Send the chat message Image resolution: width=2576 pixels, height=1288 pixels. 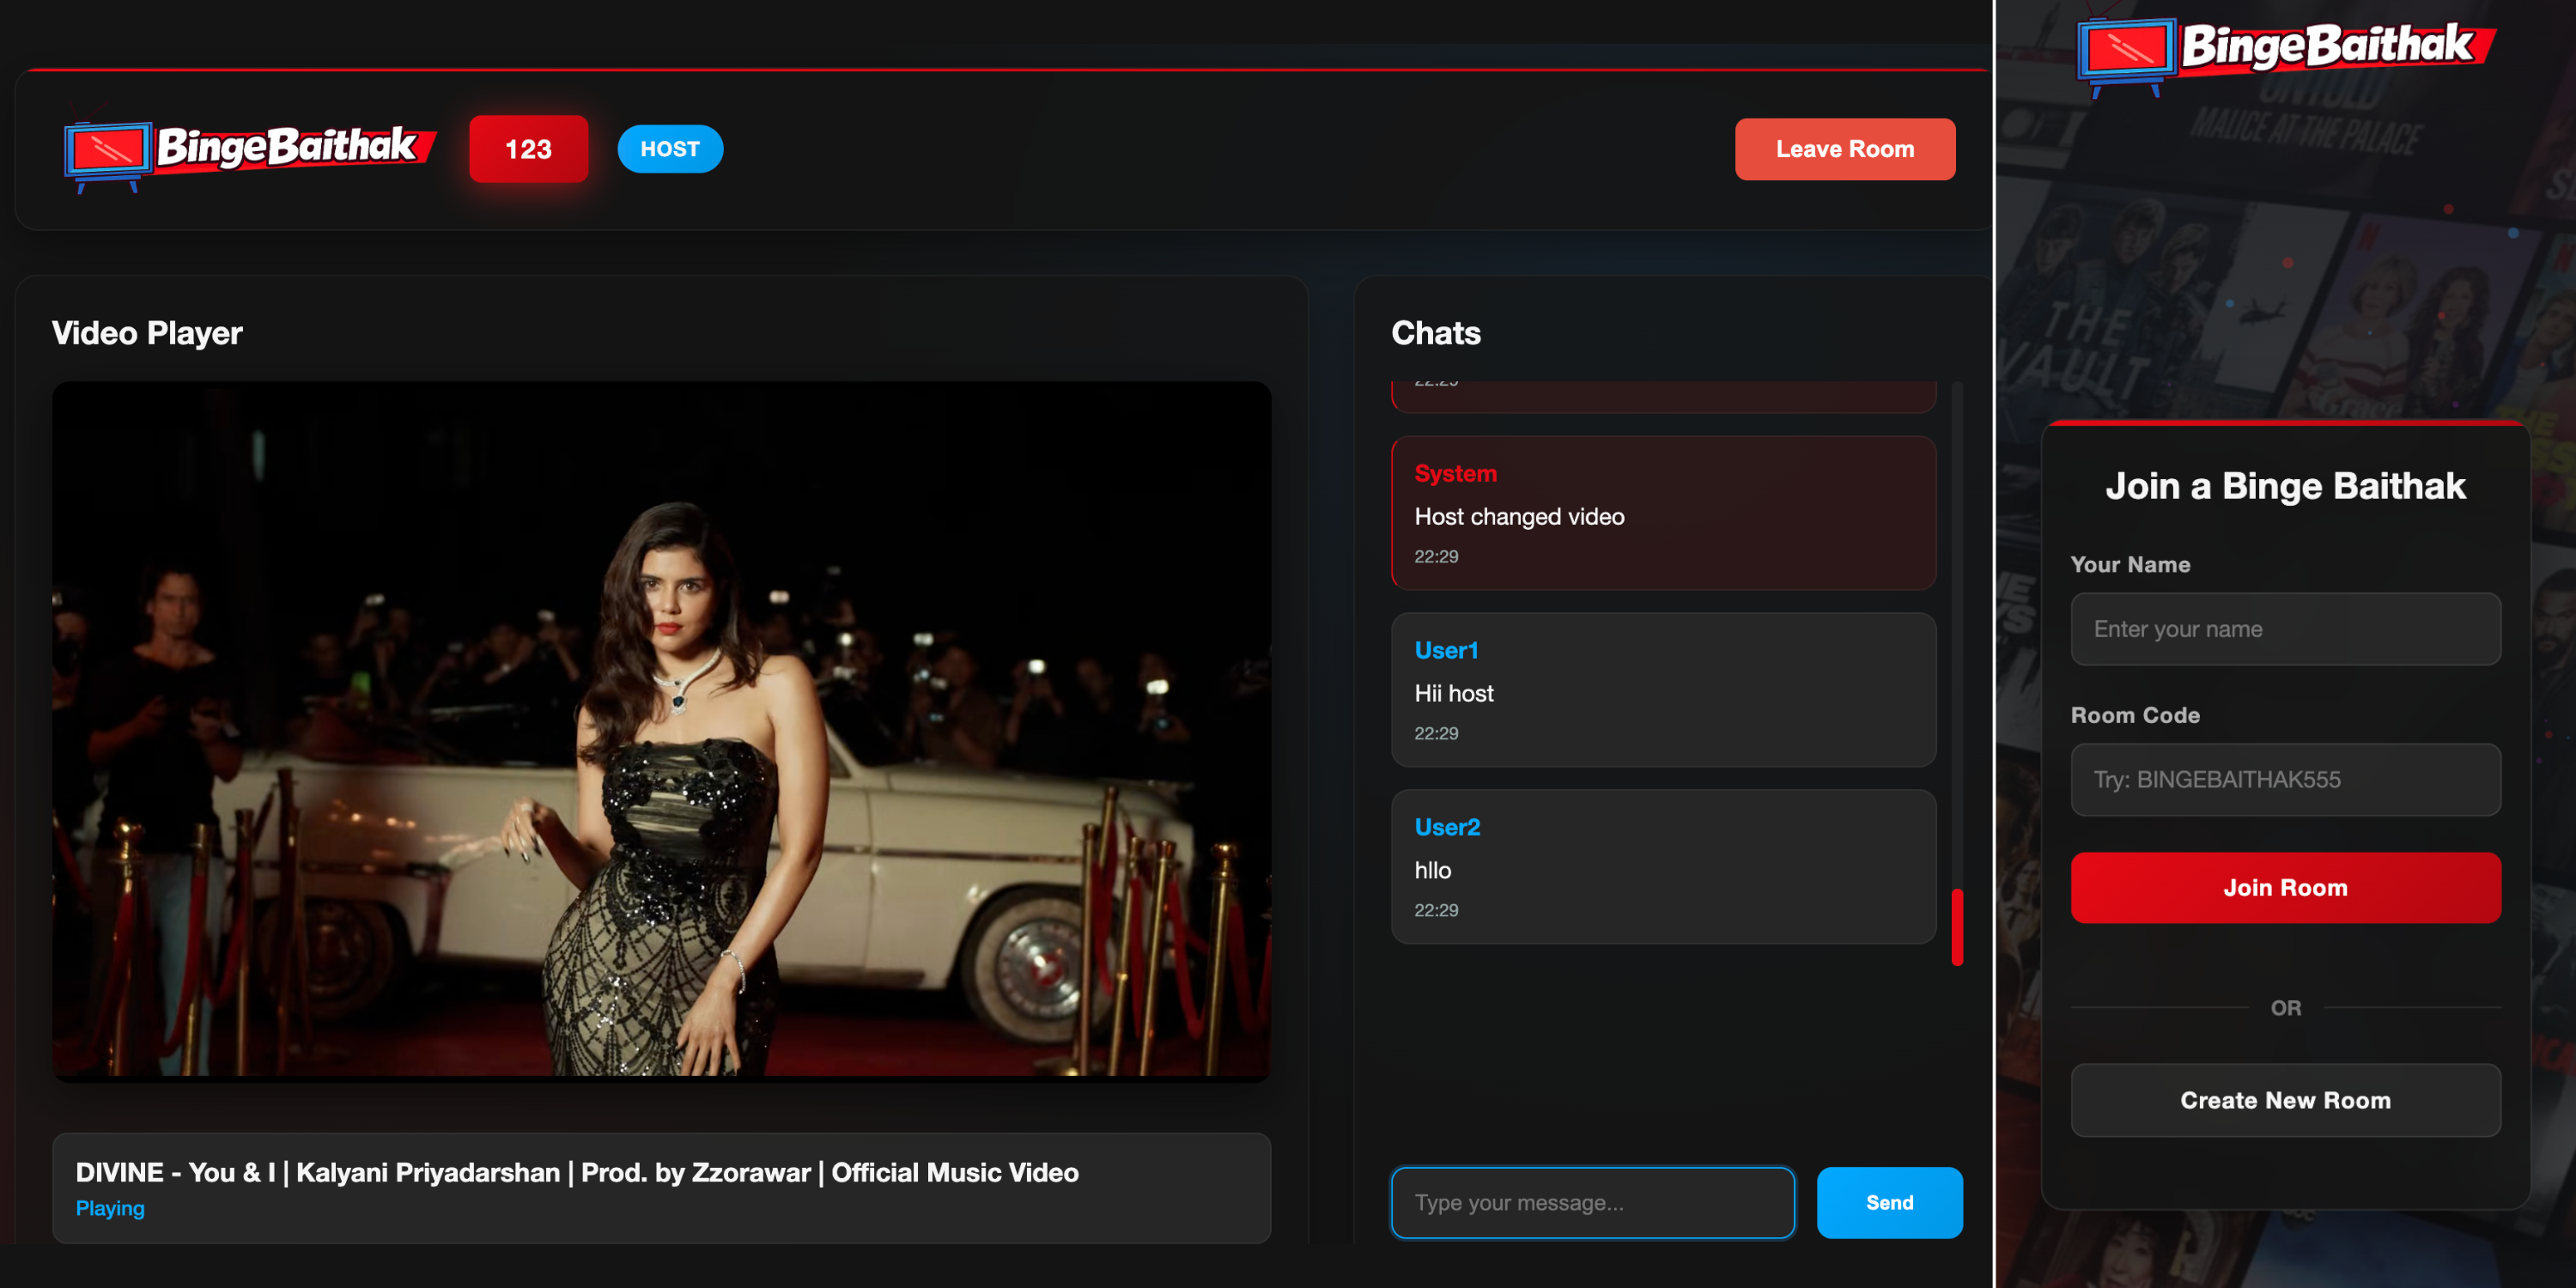1888,1202
